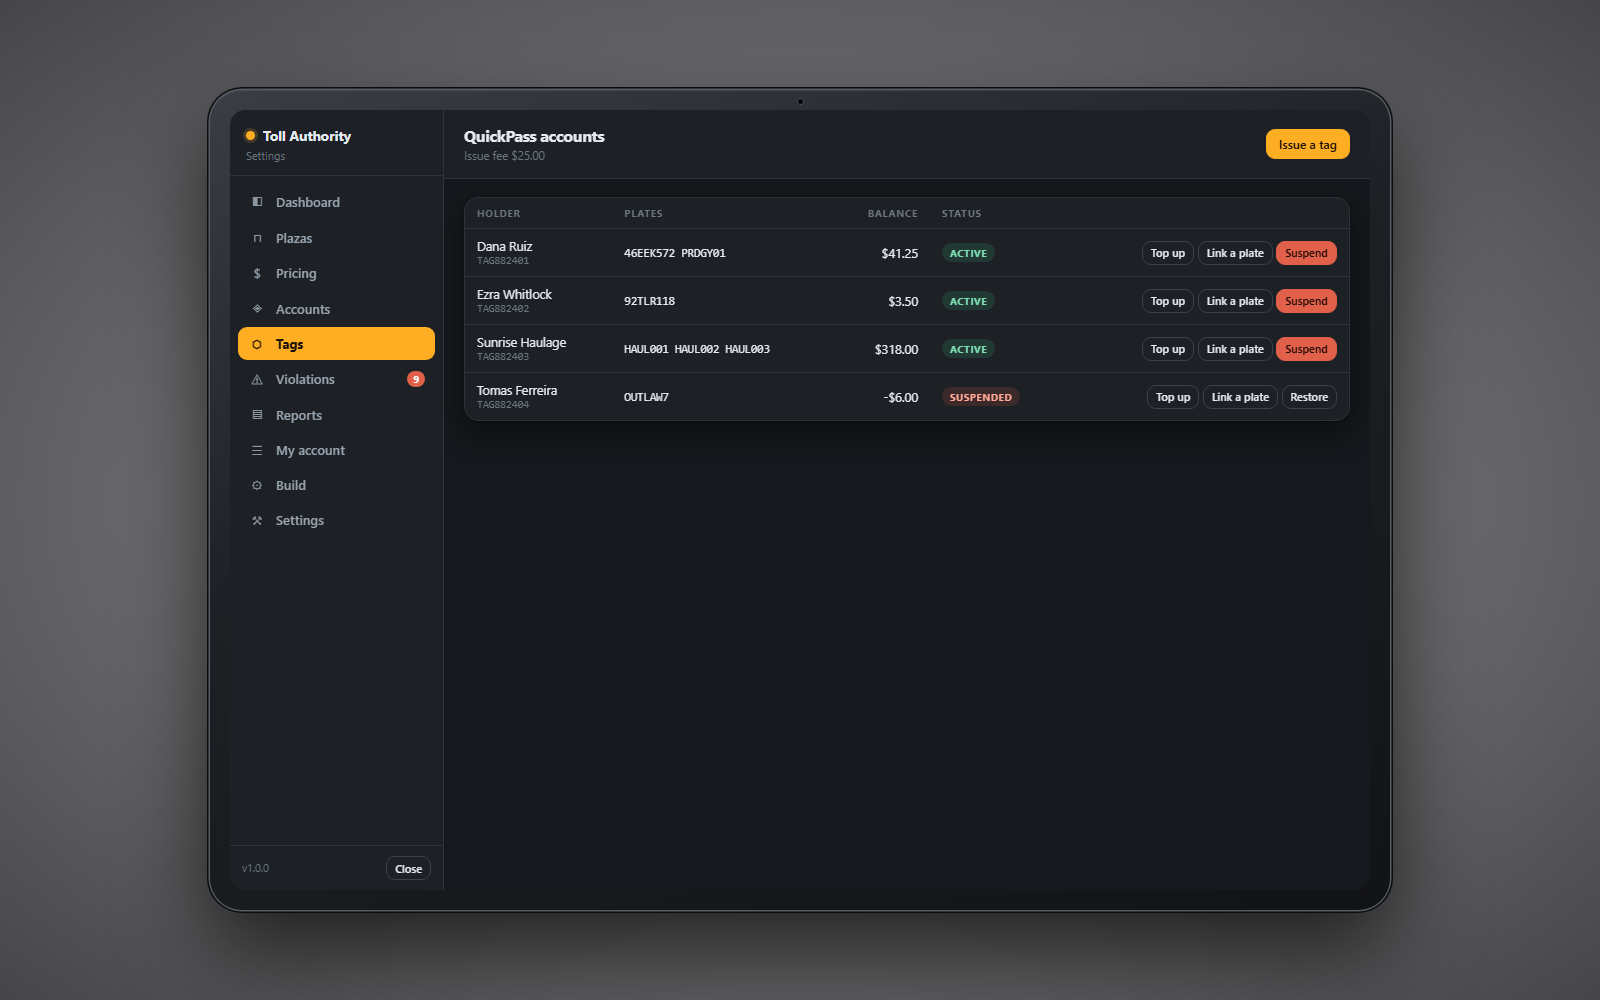1600x1000 pixels.
Task: Click the Dashboard sidebar icon
Action: (257, 202)
